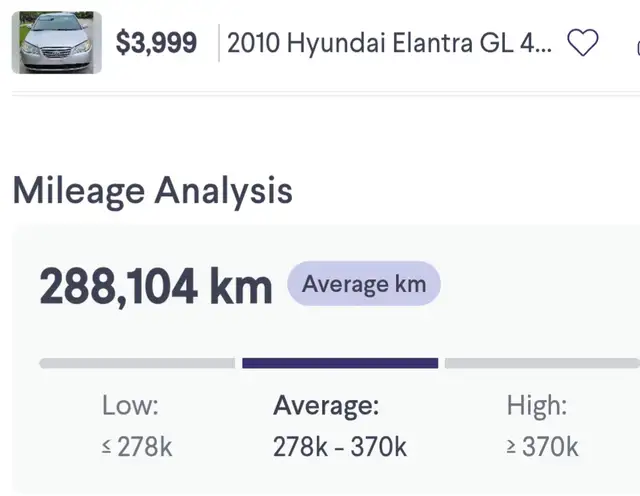Click the partially visible icon right of heart
This screenshot has height=496, width=640.
[x=638, y=48]
